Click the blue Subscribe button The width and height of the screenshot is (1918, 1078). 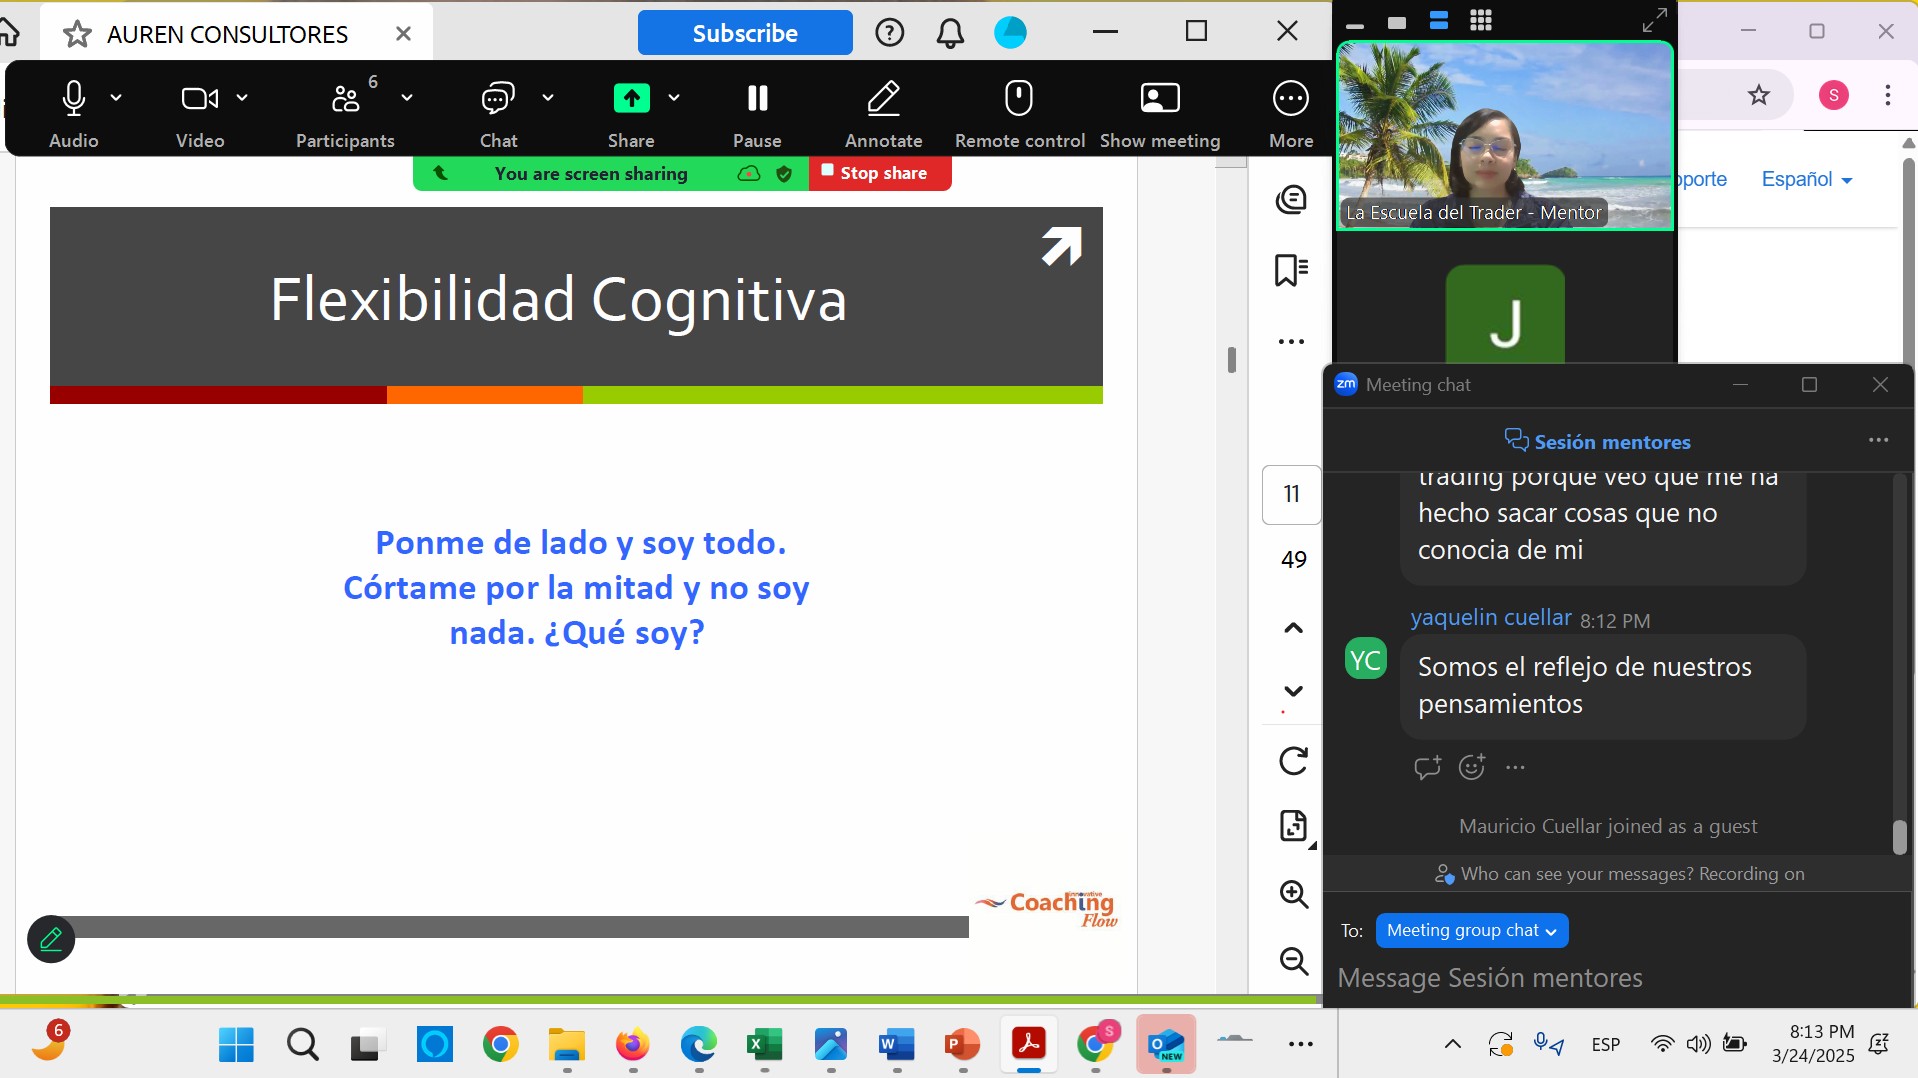pos(744,33)
